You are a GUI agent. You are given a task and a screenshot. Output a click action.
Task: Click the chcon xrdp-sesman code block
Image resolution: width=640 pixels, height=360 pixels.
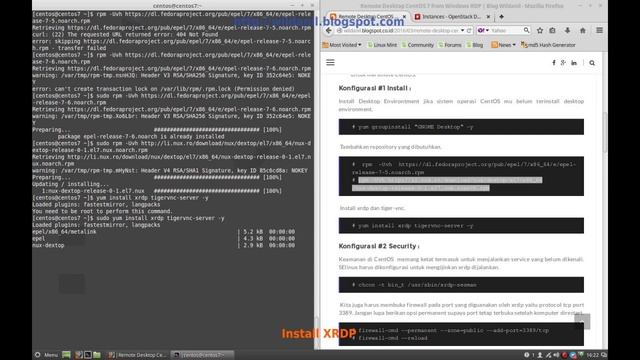461,285
